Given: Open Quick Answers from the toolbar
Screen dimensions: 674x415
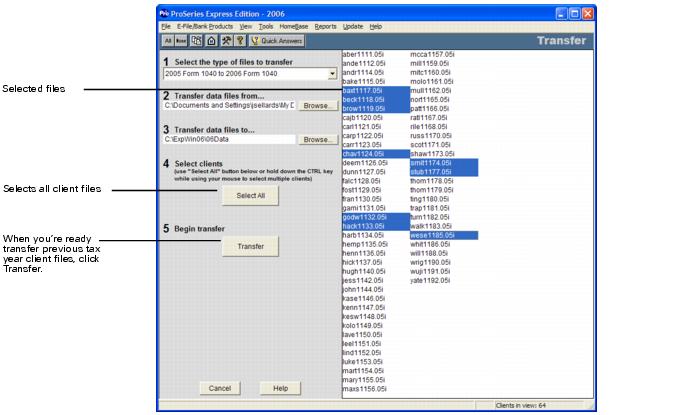Looking at the screenshot, I should pos(277,41).
